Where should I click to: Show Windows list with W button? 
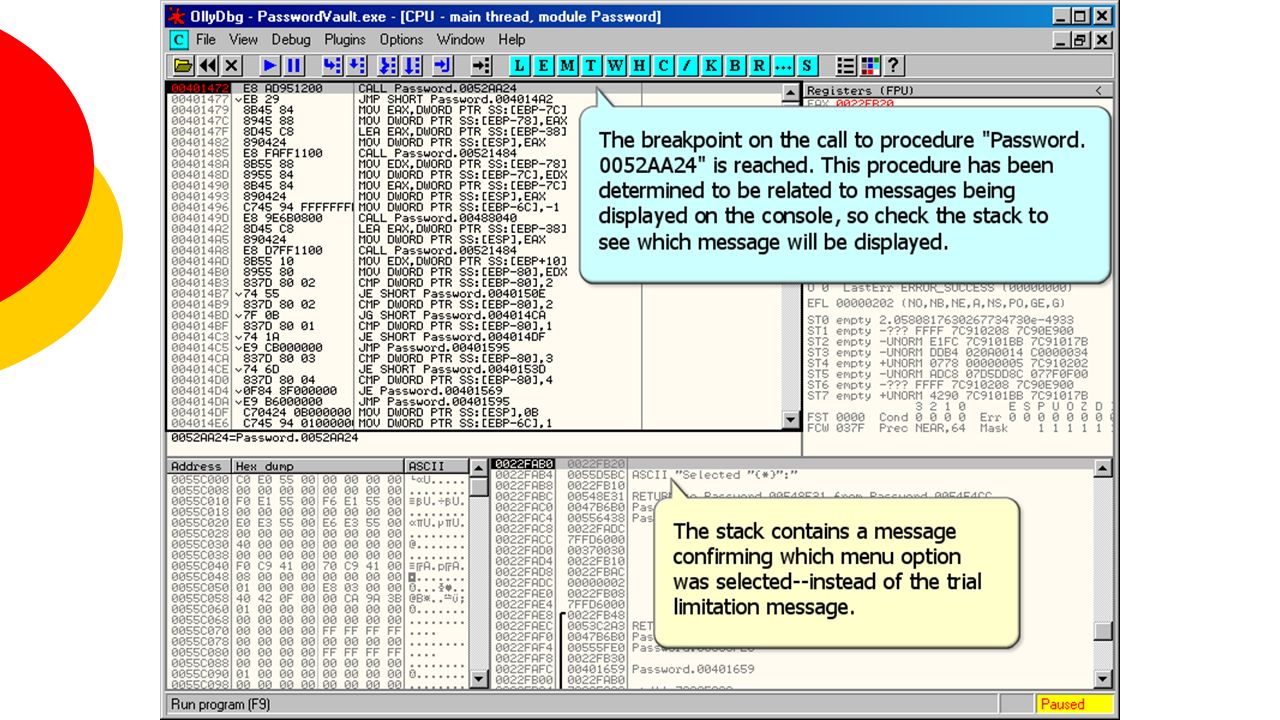(615, 66)
